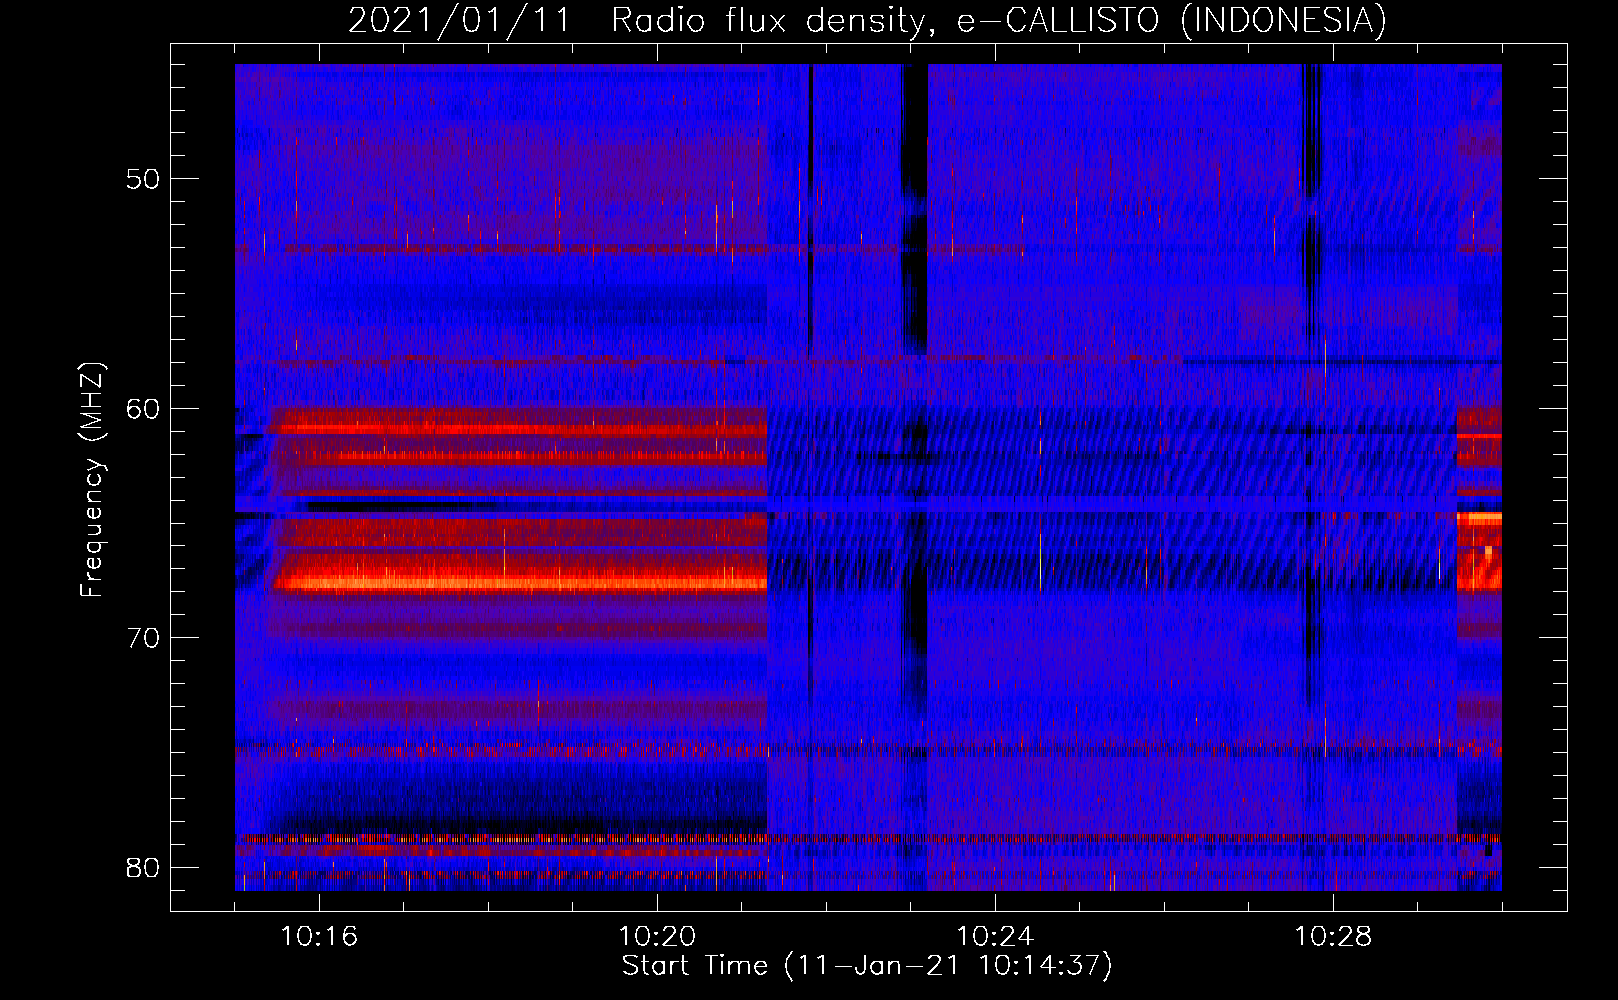The height and width of the screenshot is (1000, 1618).
Task: Click the 50 frequency tick label
Action: tap(143, 179)
